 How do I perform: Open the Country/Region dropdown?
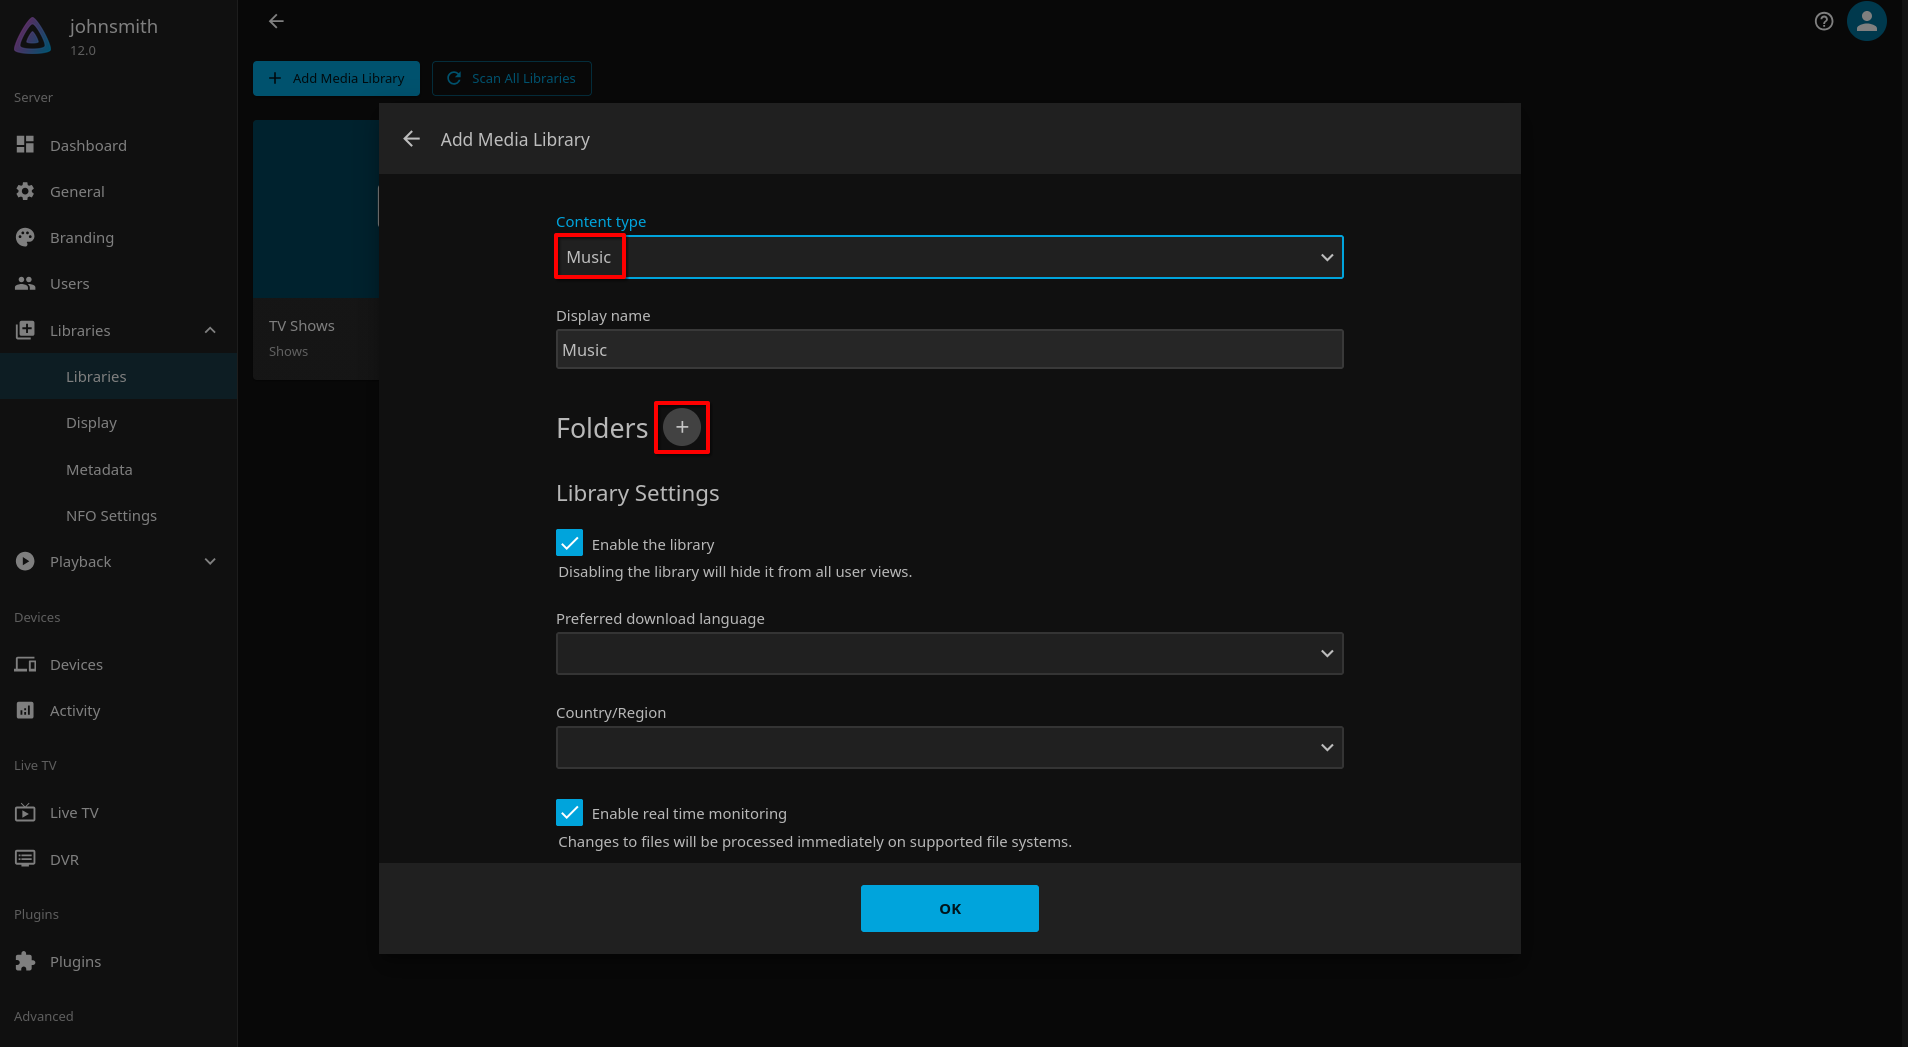click(949, 747)
